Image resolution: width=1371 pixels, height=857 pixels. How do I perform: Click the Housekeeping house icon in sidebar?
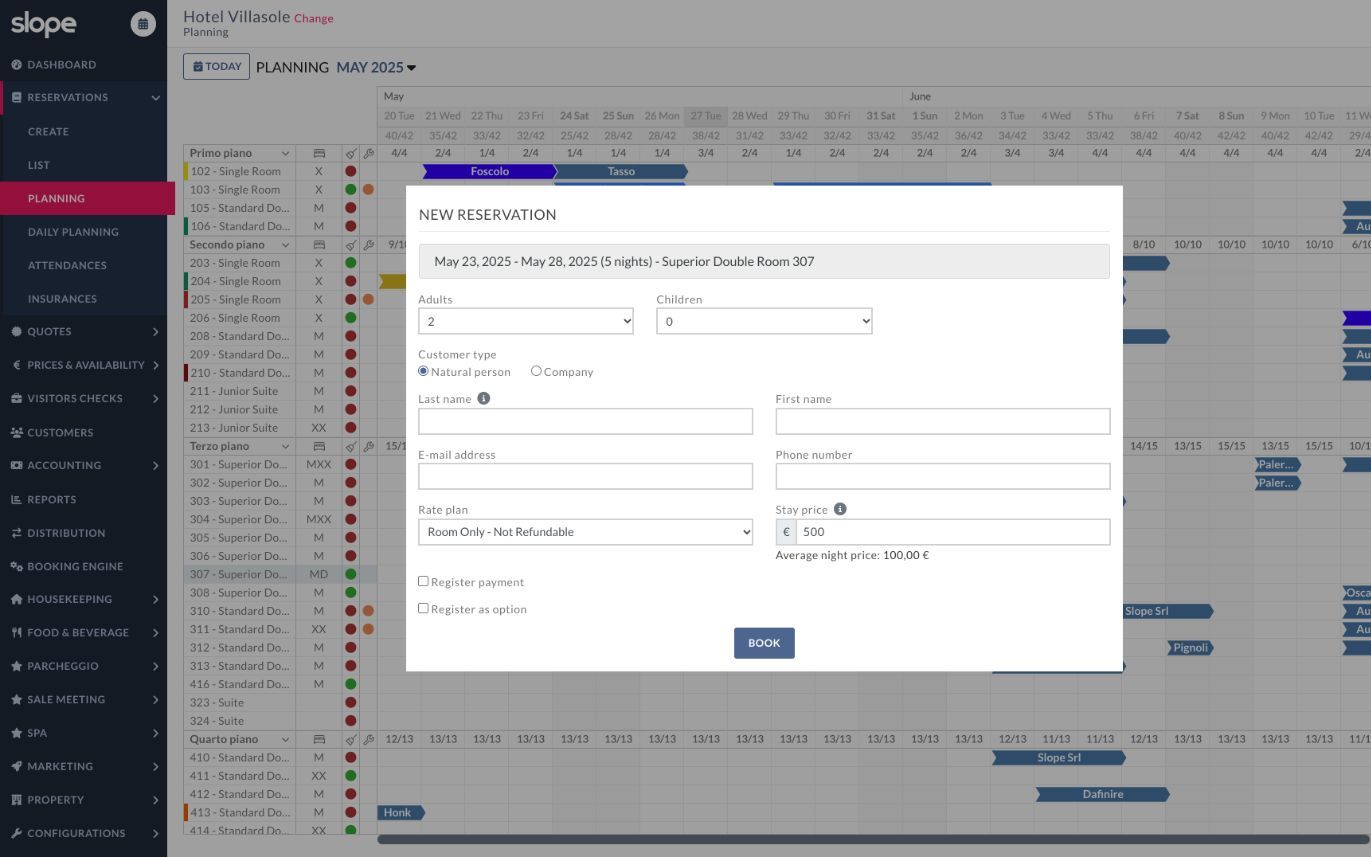pos(16,600)
